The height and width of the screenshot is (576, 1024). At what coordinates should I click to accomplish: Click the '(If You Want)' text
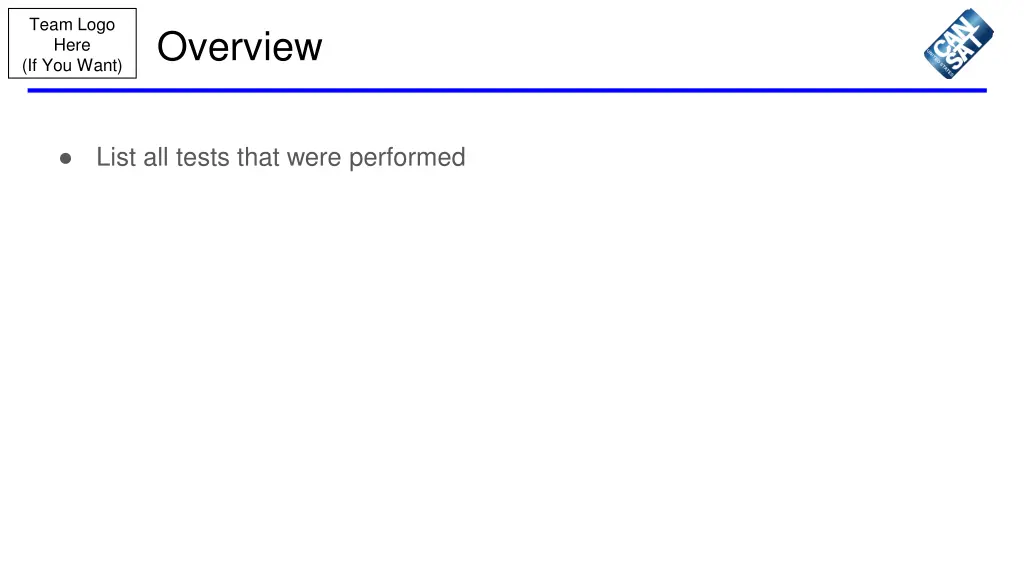[72, 65]
